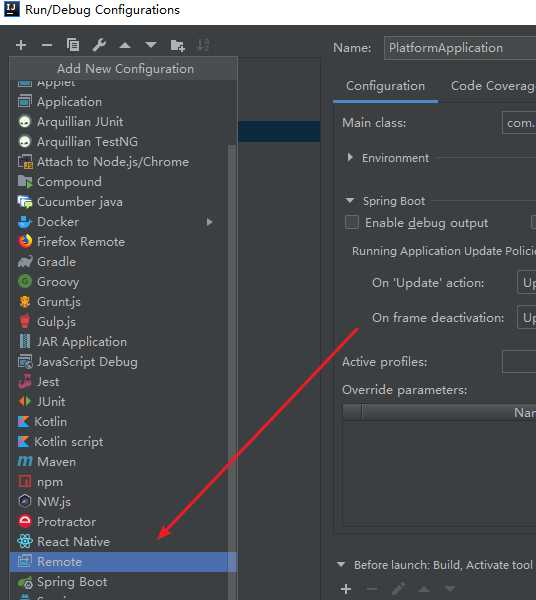Add a Before launch task with plus
The image size is (536, 600).
pyautogui.click(x=346, y=589)
